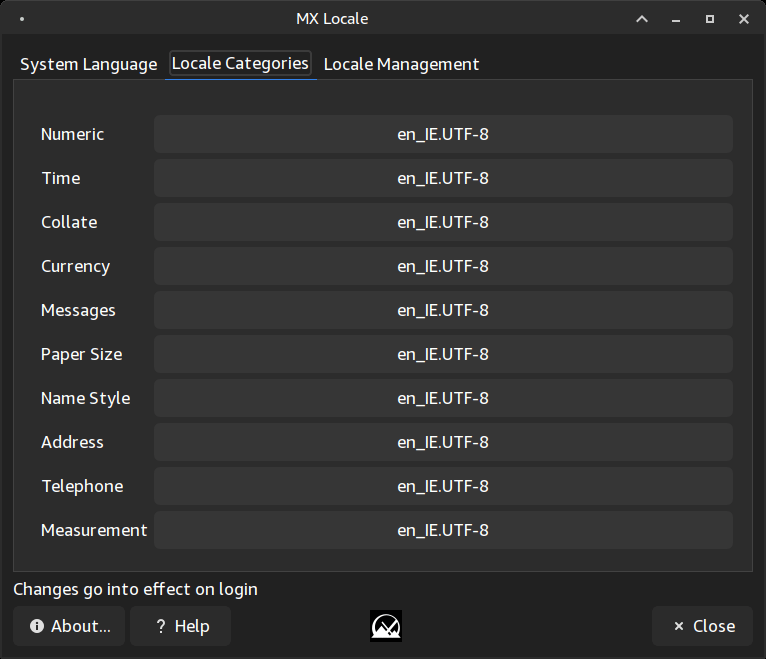Image resolution: width=766 pixels, height=659 pixels.
Task: Shade the window with the up-arrow icon
Action: tap(642, 19)
